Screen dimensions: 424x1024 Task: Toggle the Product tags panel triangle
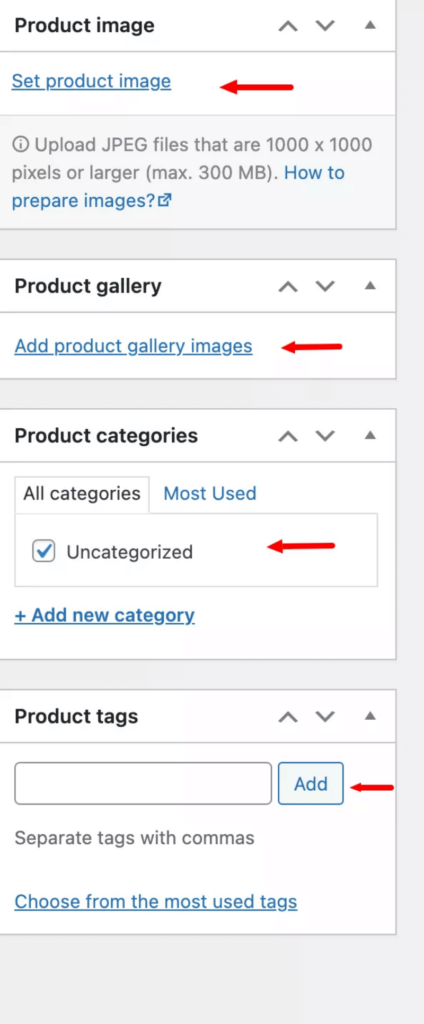pyautogui.click(x=370, y=716)
